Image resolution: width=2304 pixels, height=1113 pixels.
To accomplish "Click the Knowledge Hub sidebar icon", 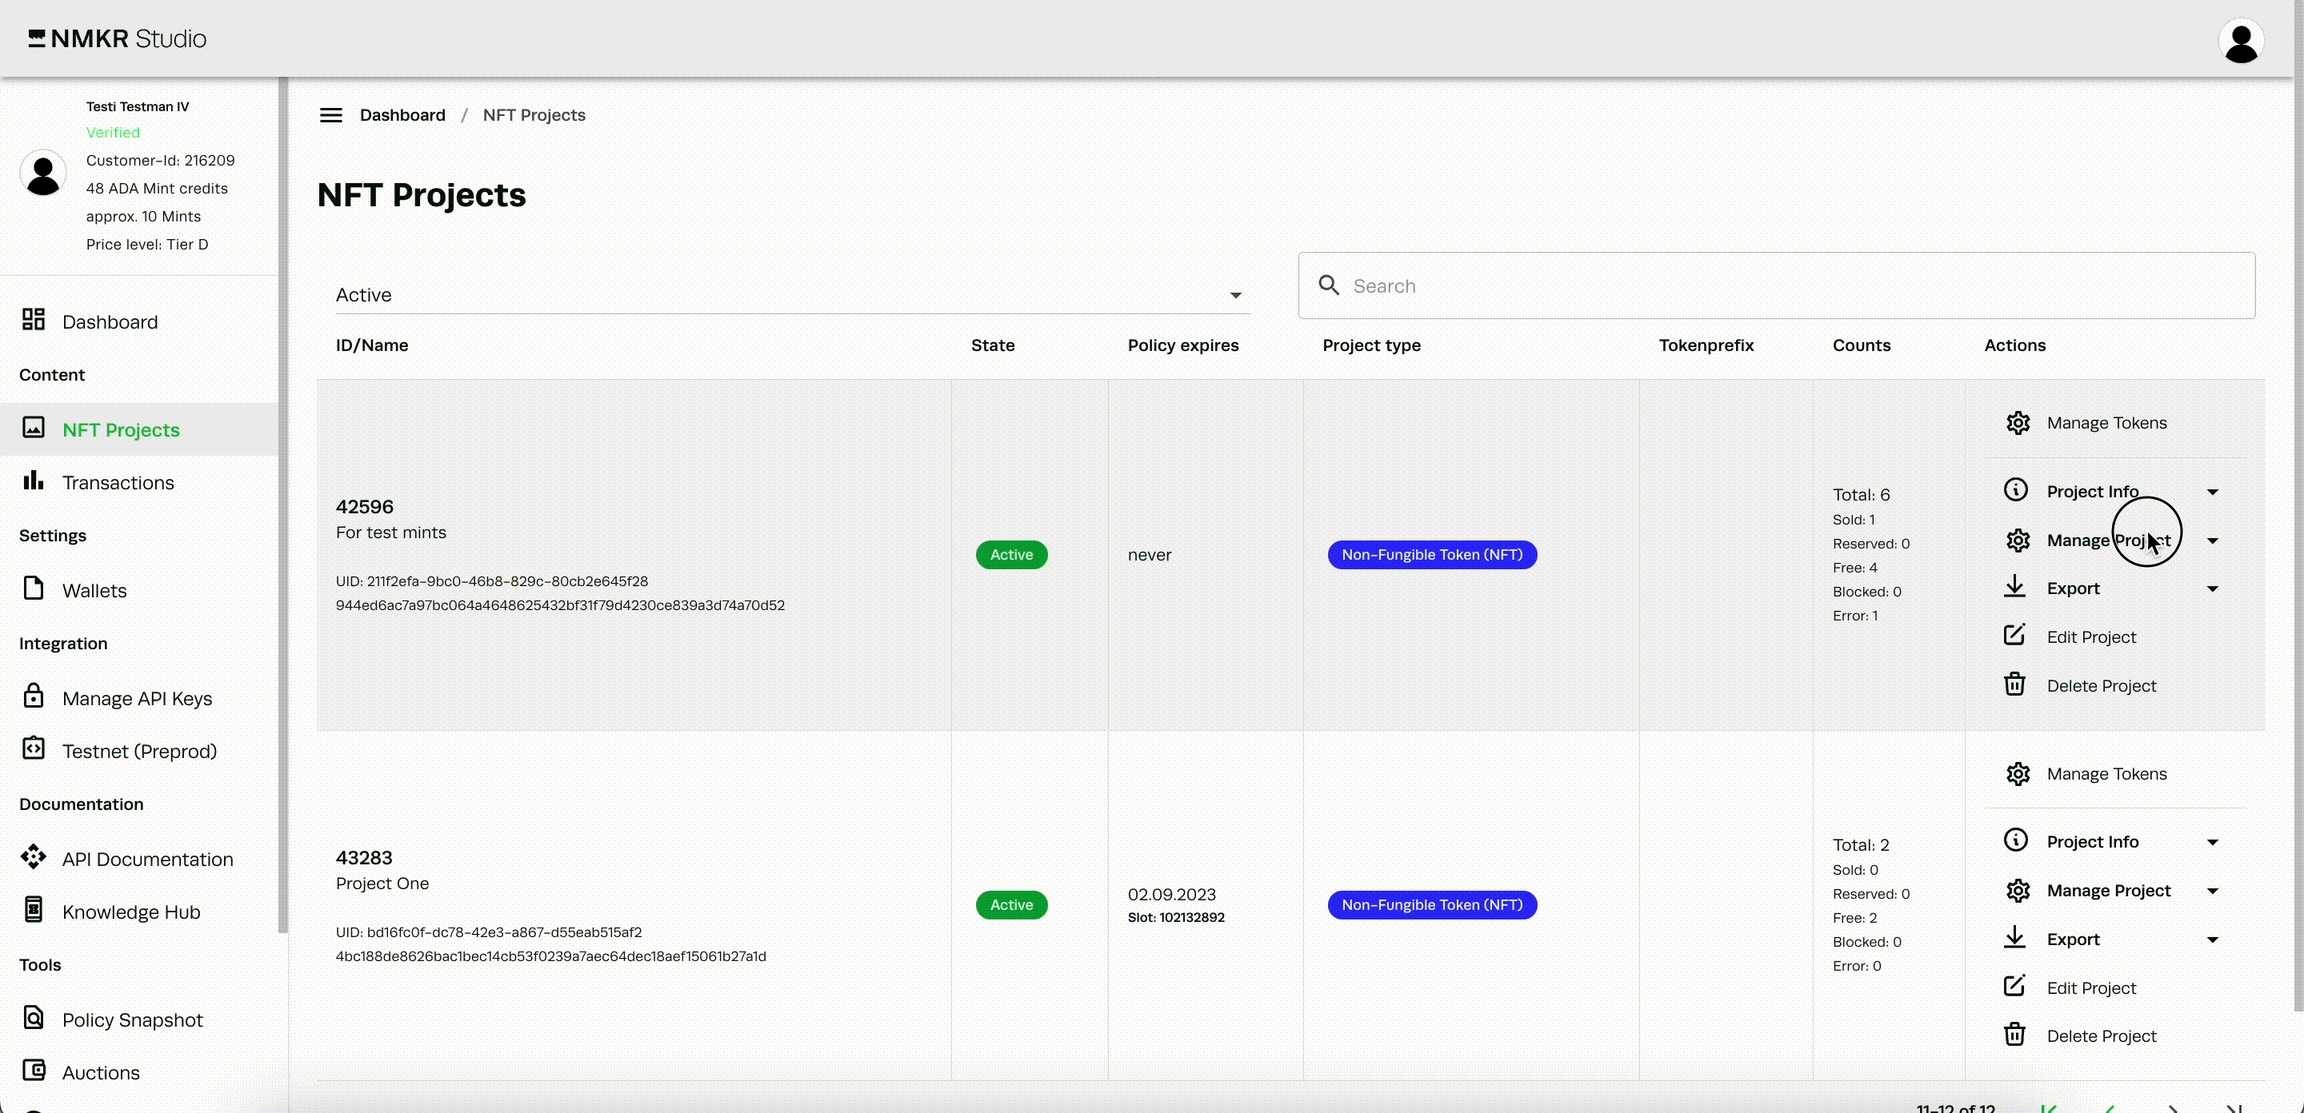I will 34,910.
